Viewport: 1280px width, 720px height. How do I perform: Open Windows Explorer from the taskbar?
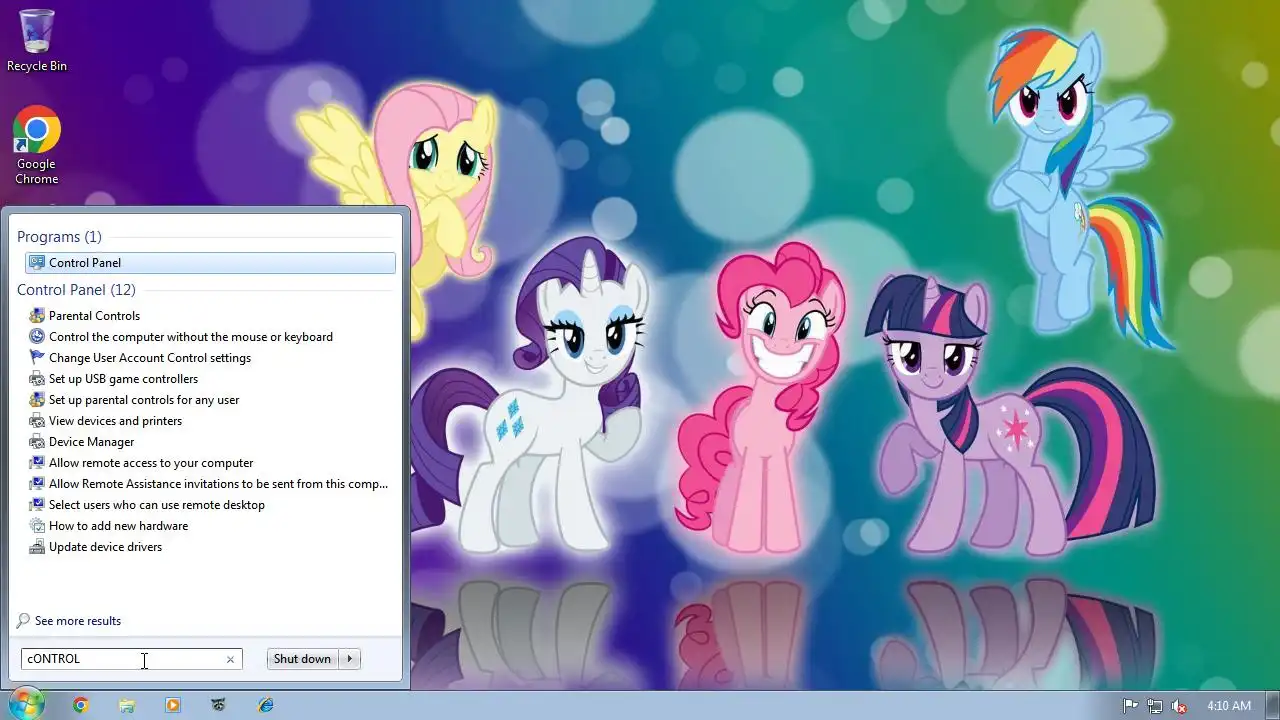127,705
